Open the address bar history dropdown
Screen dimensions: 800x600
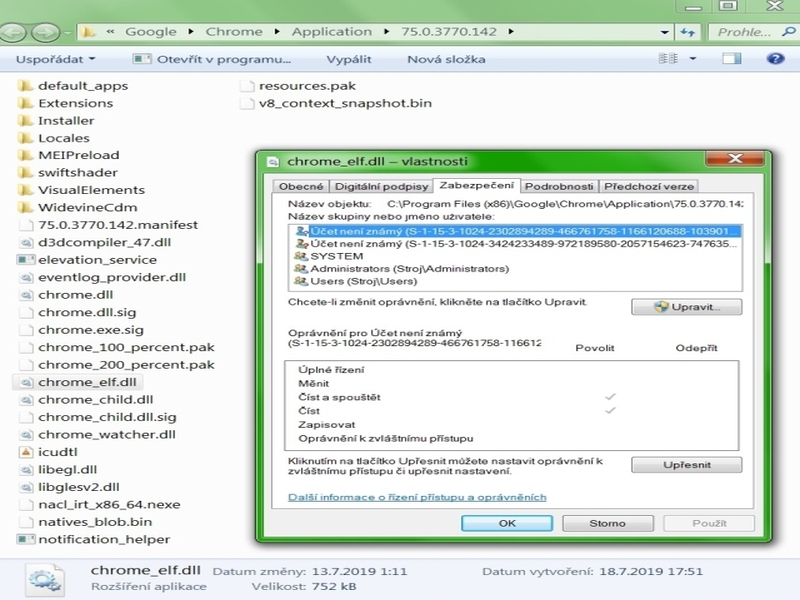pos(664,32)
